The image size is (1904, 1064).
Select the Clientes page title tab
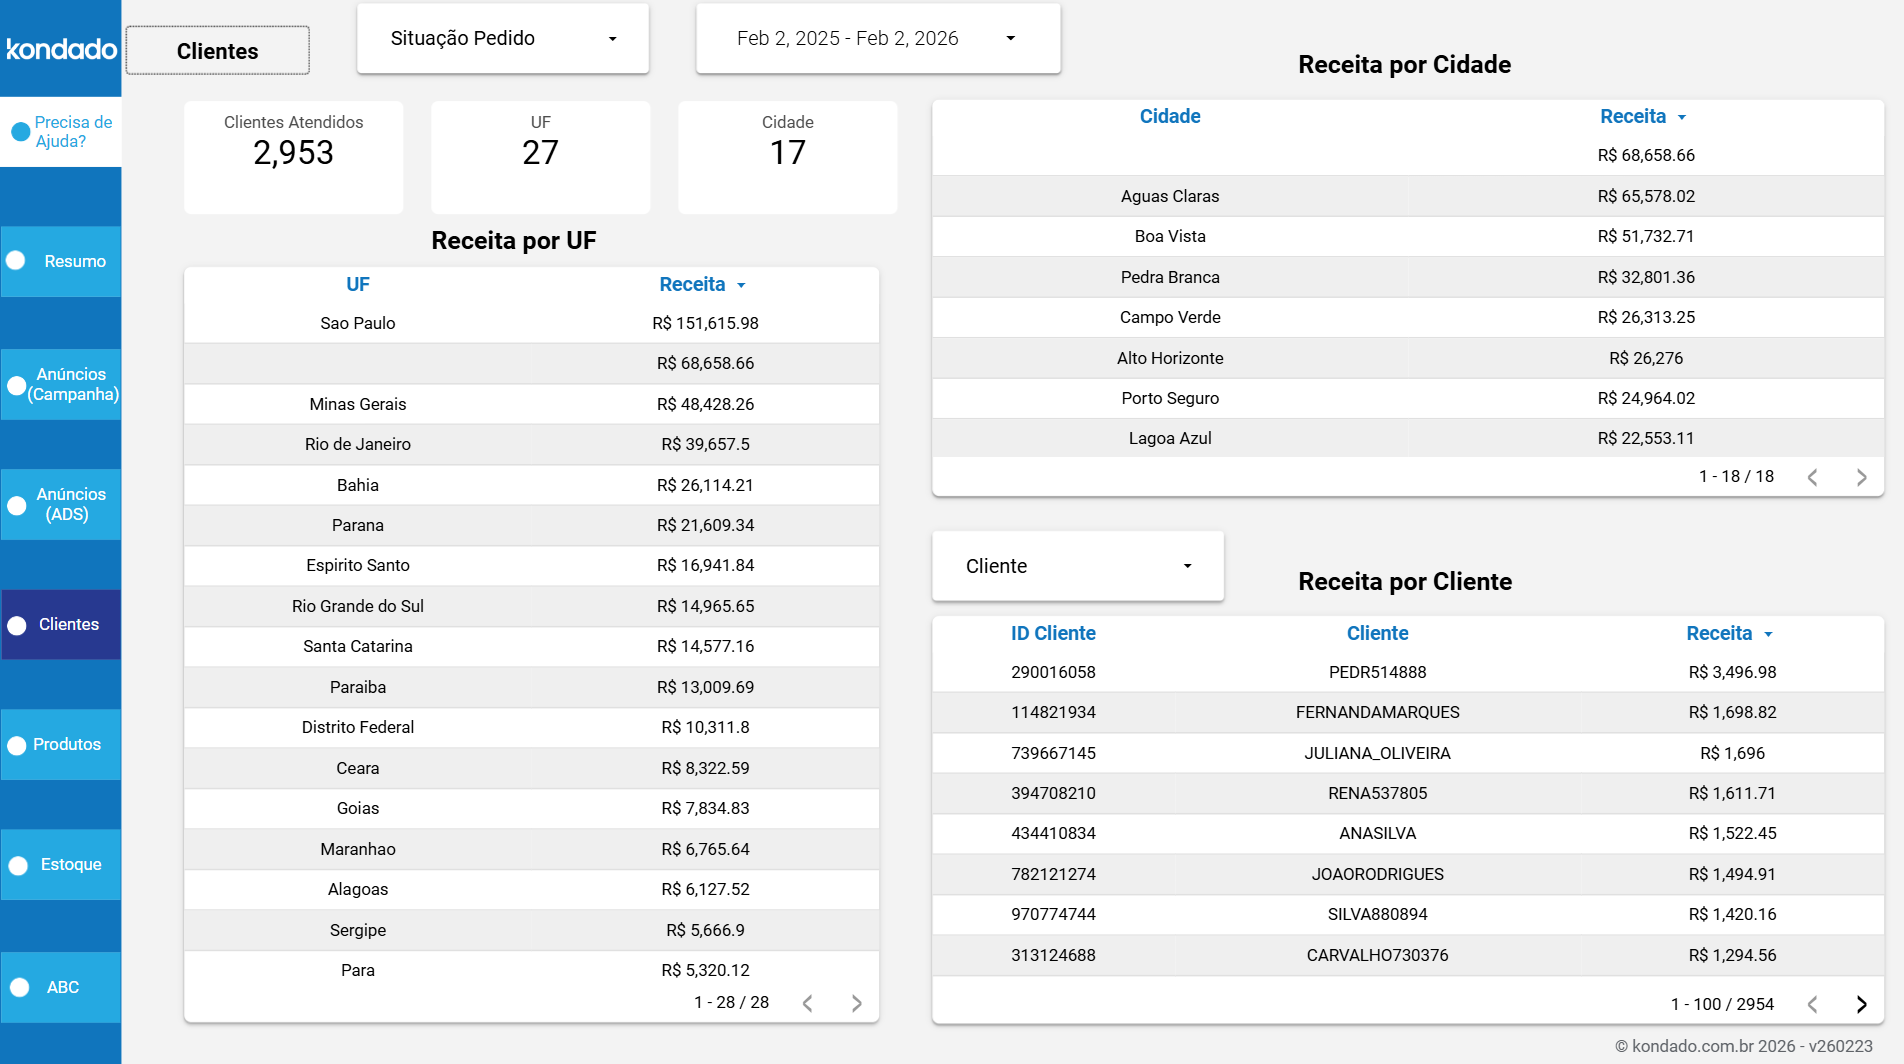click(217, 50)
